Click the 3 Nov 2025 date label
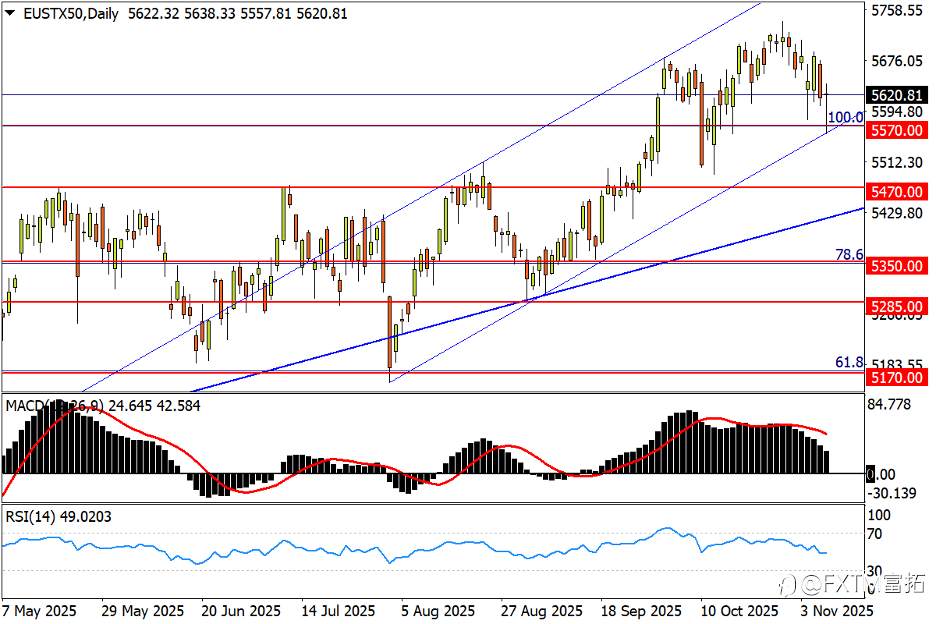The height and width of the screenshot is (624, 936). point(837,611)
